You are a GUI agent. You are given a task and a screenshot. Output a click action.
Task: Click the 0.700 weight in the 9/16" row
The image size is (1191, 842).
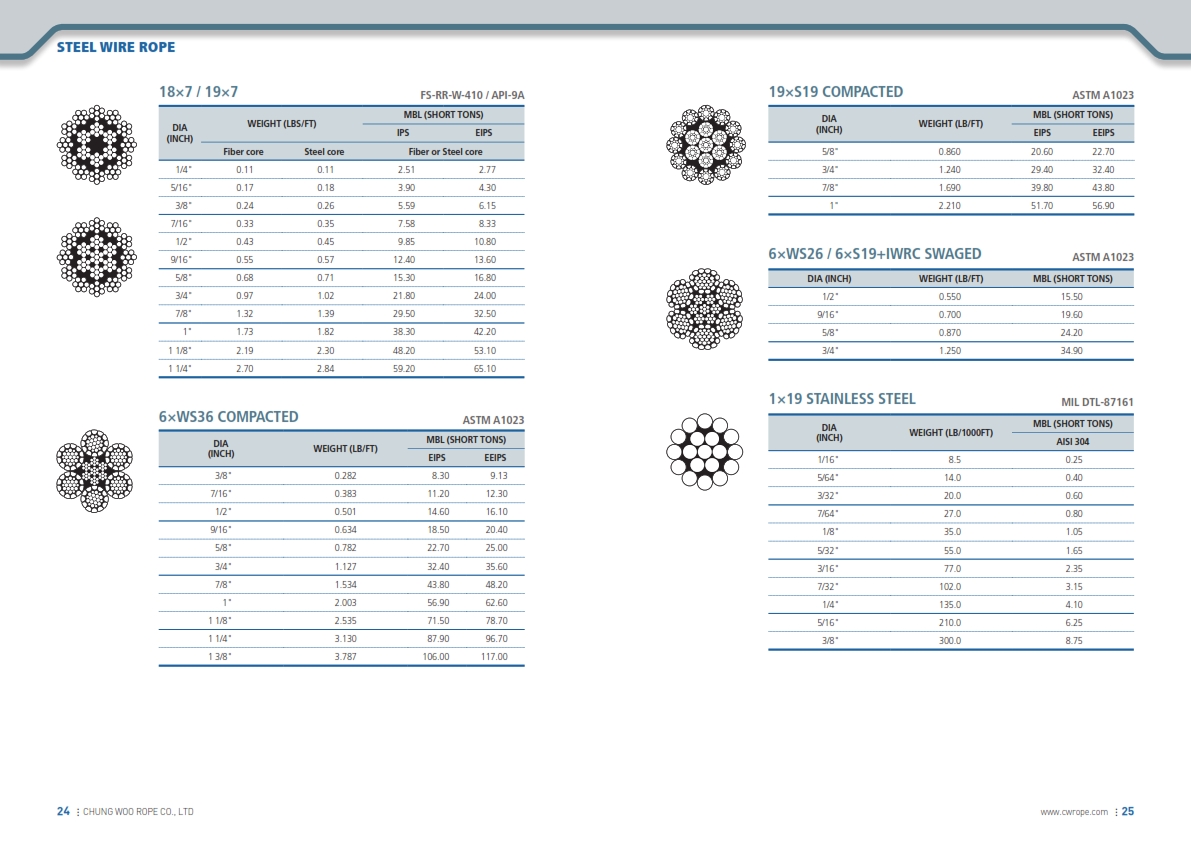point(949,315)
